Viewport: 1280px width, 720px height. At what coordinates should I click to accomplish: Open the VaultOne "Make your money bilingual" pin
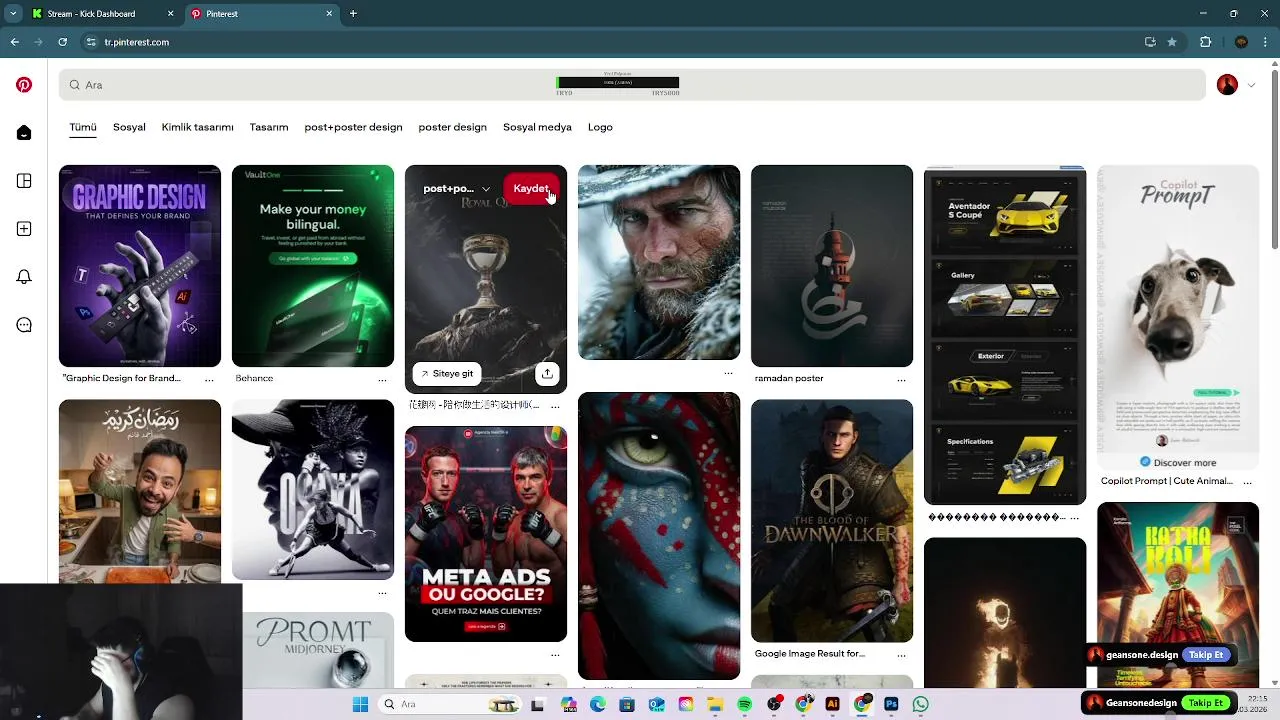click(313, 266)
